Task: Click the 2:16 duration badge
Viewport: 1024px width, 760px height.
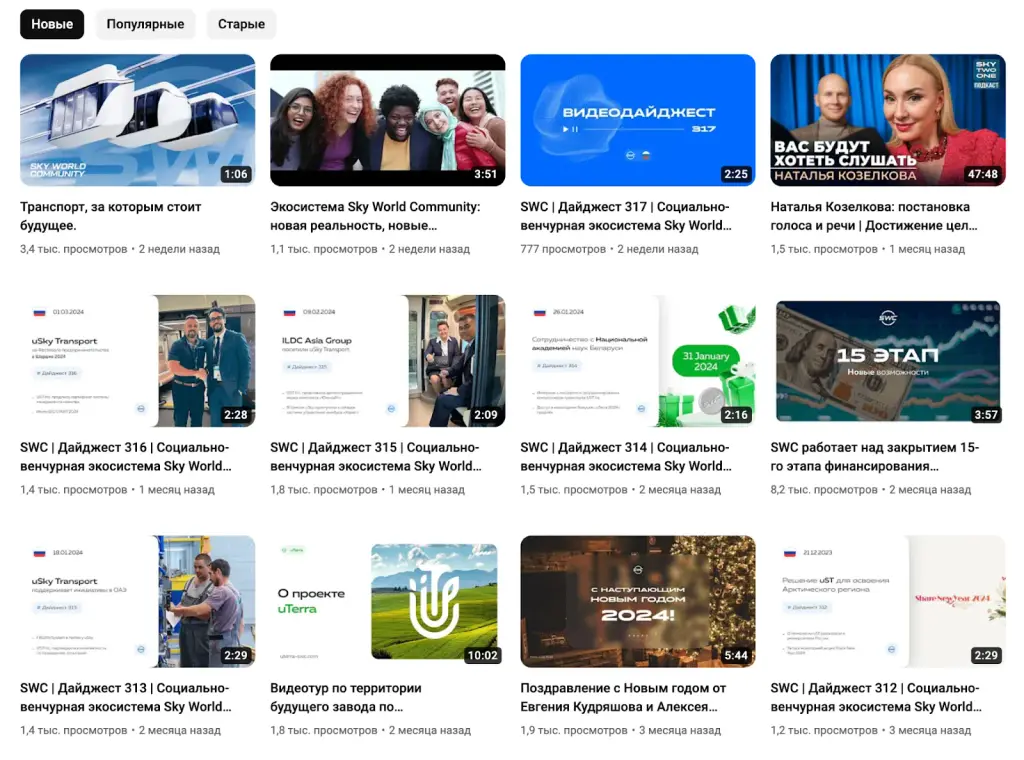Action: 735,415
